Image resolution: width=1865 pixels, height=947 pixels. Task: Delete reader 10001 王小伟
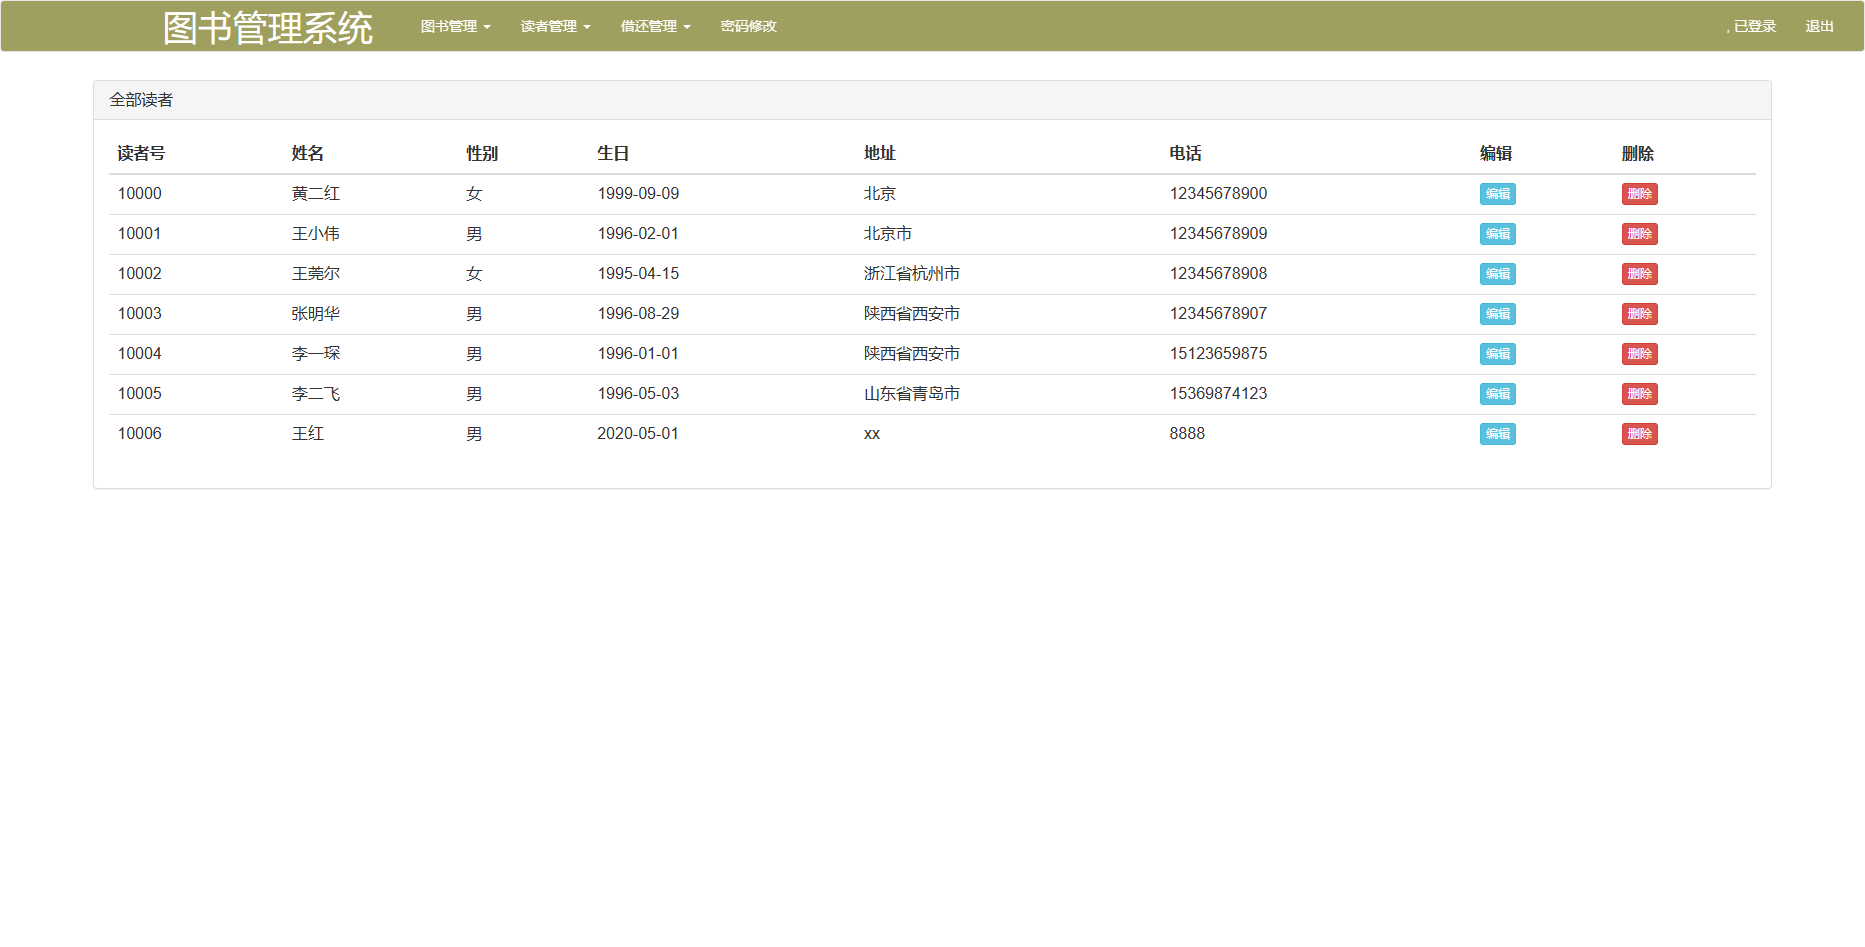(x=1639, y=234)
